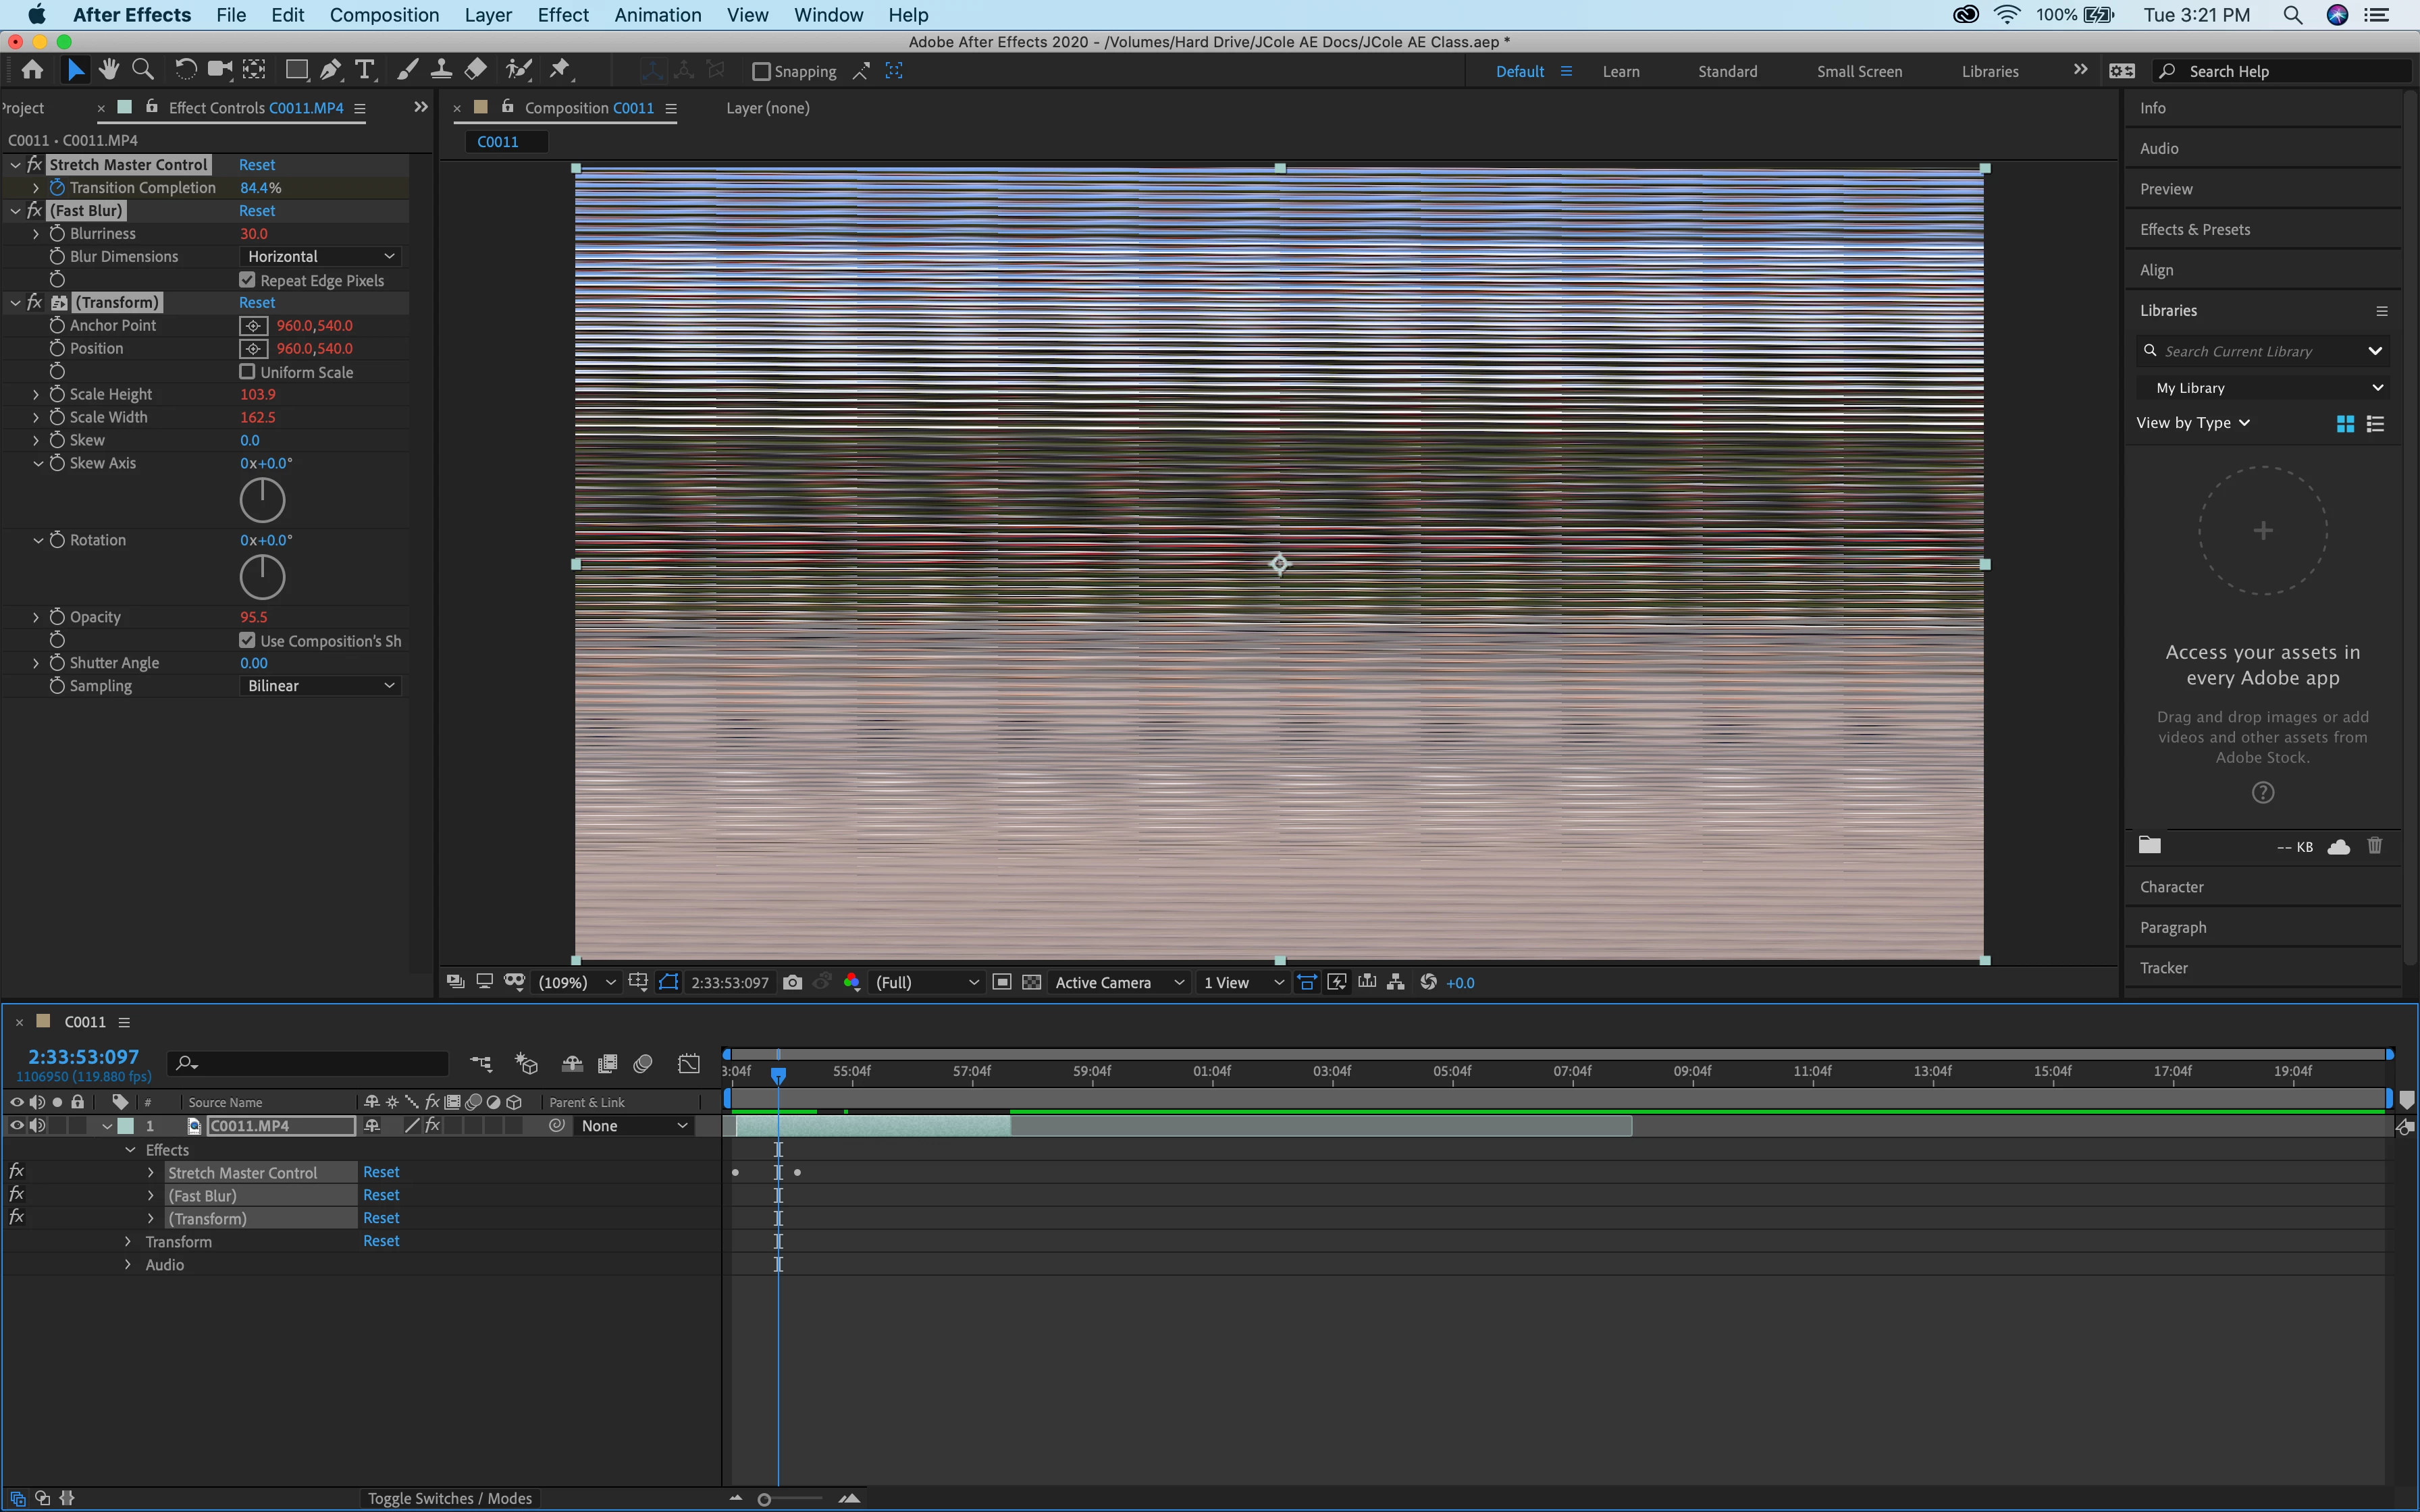Select the Type tool

[365, 70]
